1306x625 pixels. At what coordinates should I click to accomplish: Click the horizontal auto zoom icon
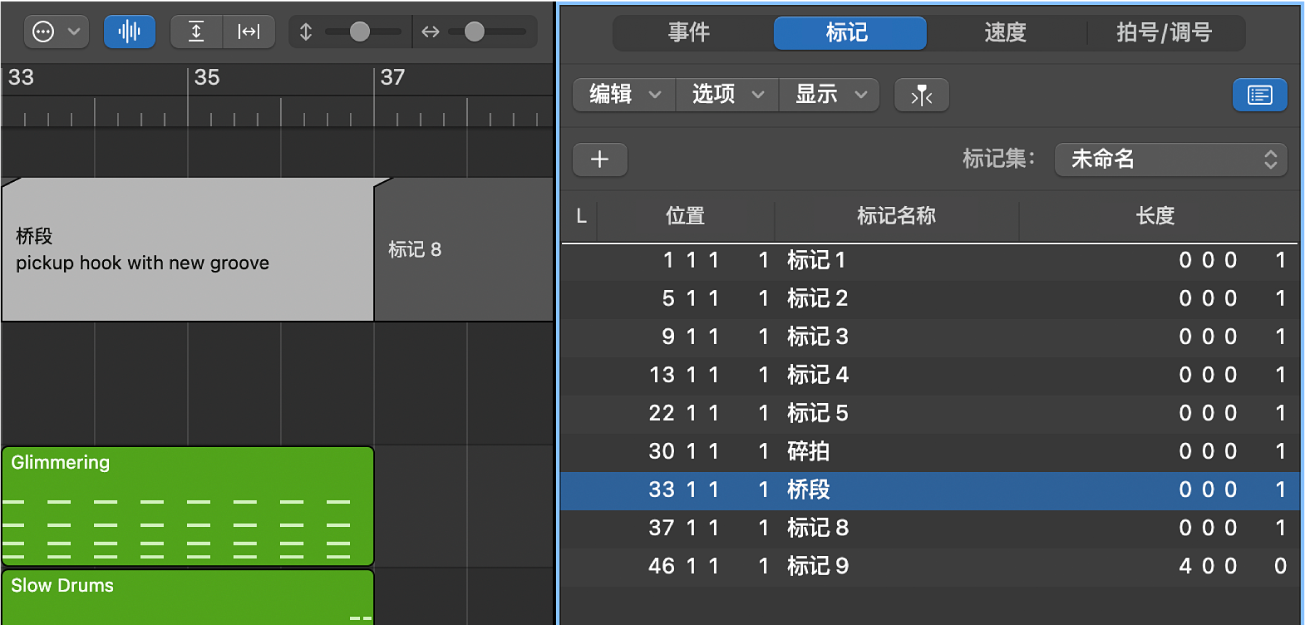tap(248, 32)
